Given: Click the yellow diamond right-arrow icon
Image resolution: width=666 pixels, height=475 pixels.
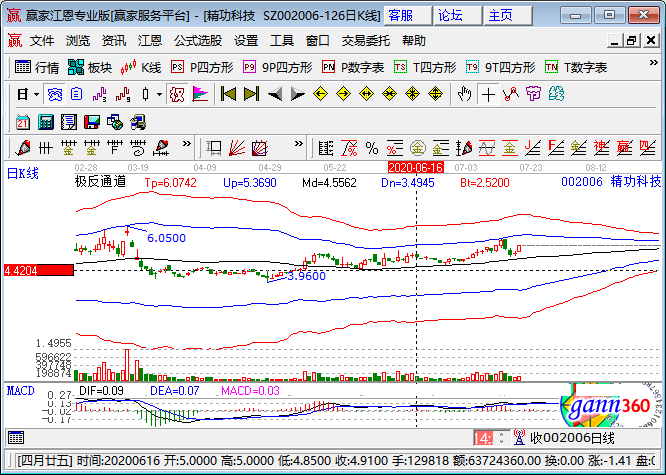Looking at the screenshot, I should tap(343, 94).
